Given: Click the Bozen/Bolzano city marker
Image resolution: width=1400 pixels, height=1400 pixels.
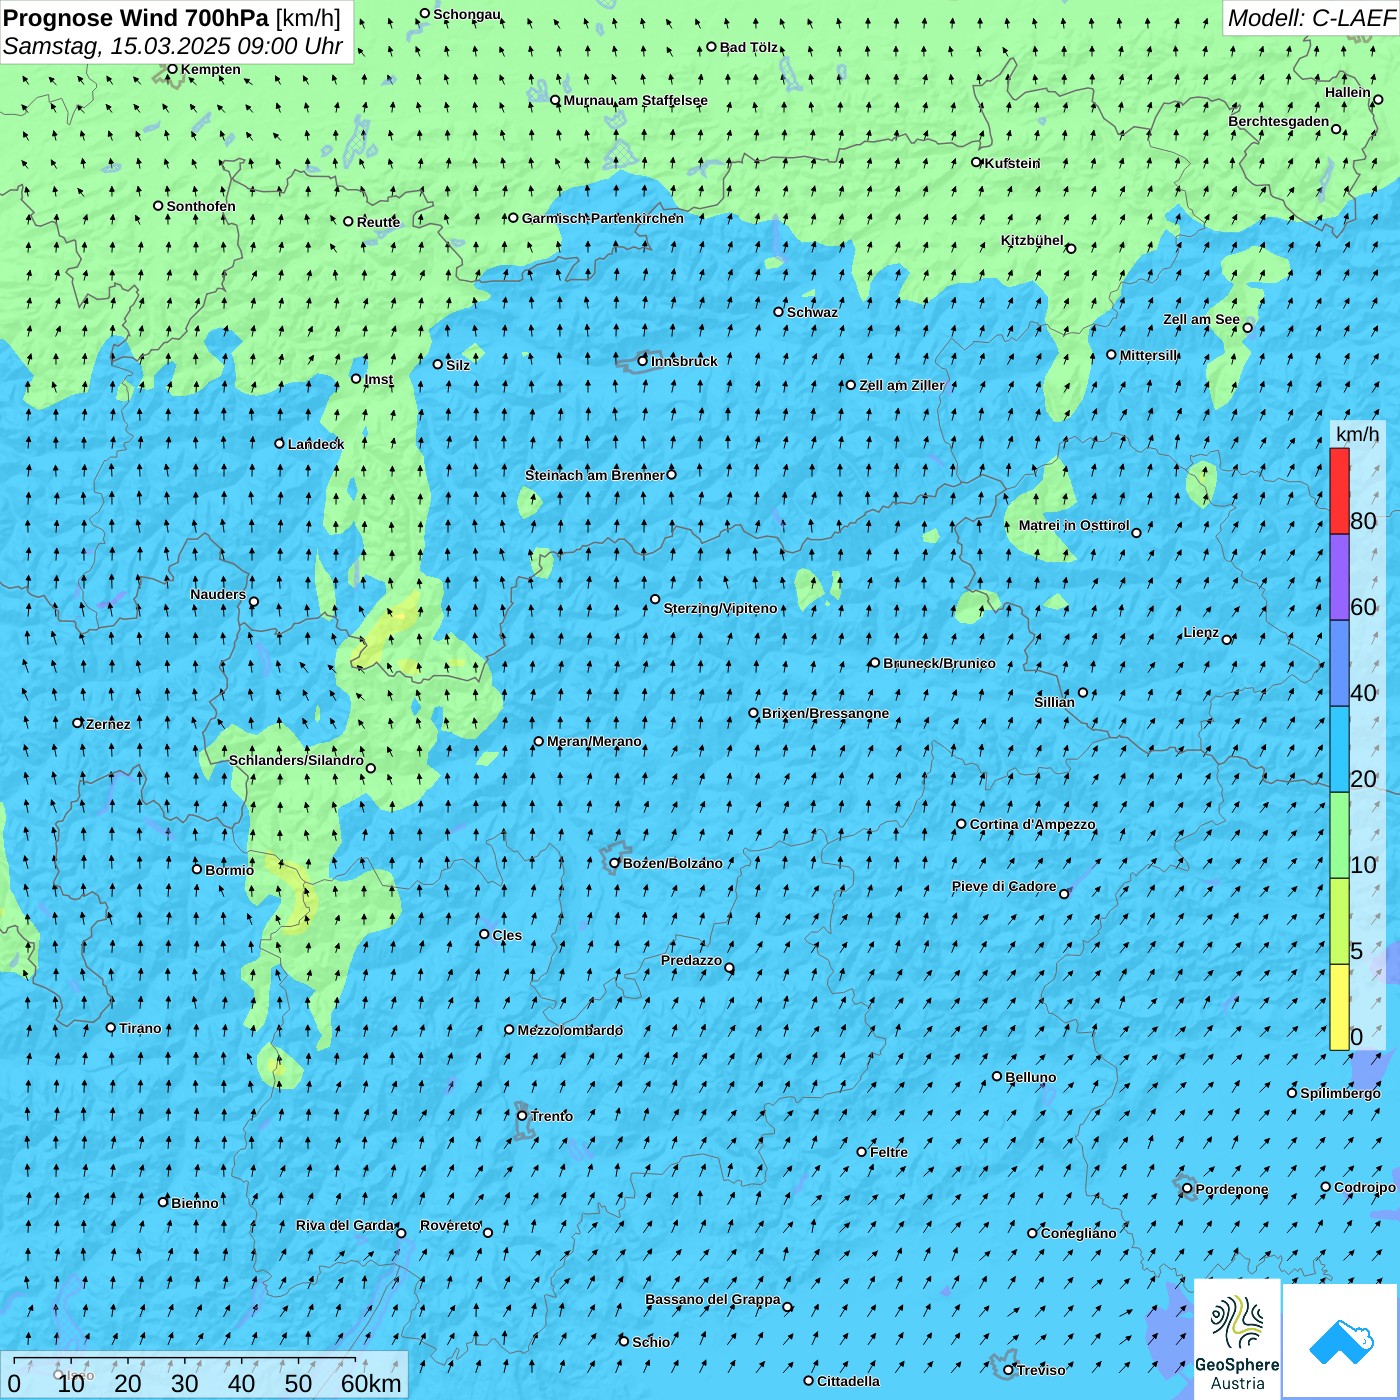Looking at the screenshot, I should (615, 863).
